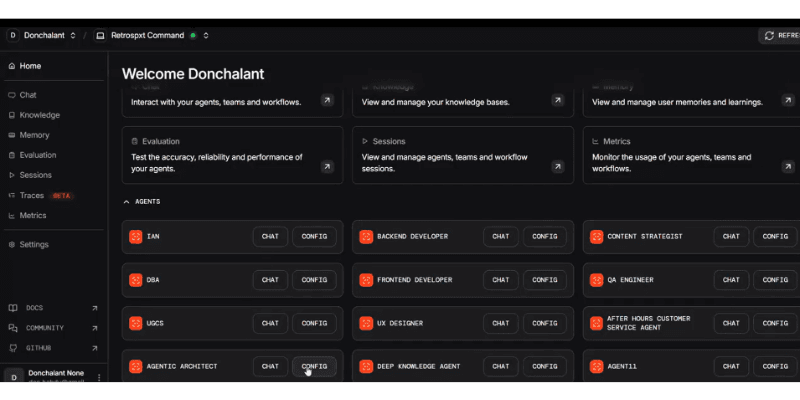Click the Community external link arrow
The image size is (800, 400).
(x=94, y=328)
